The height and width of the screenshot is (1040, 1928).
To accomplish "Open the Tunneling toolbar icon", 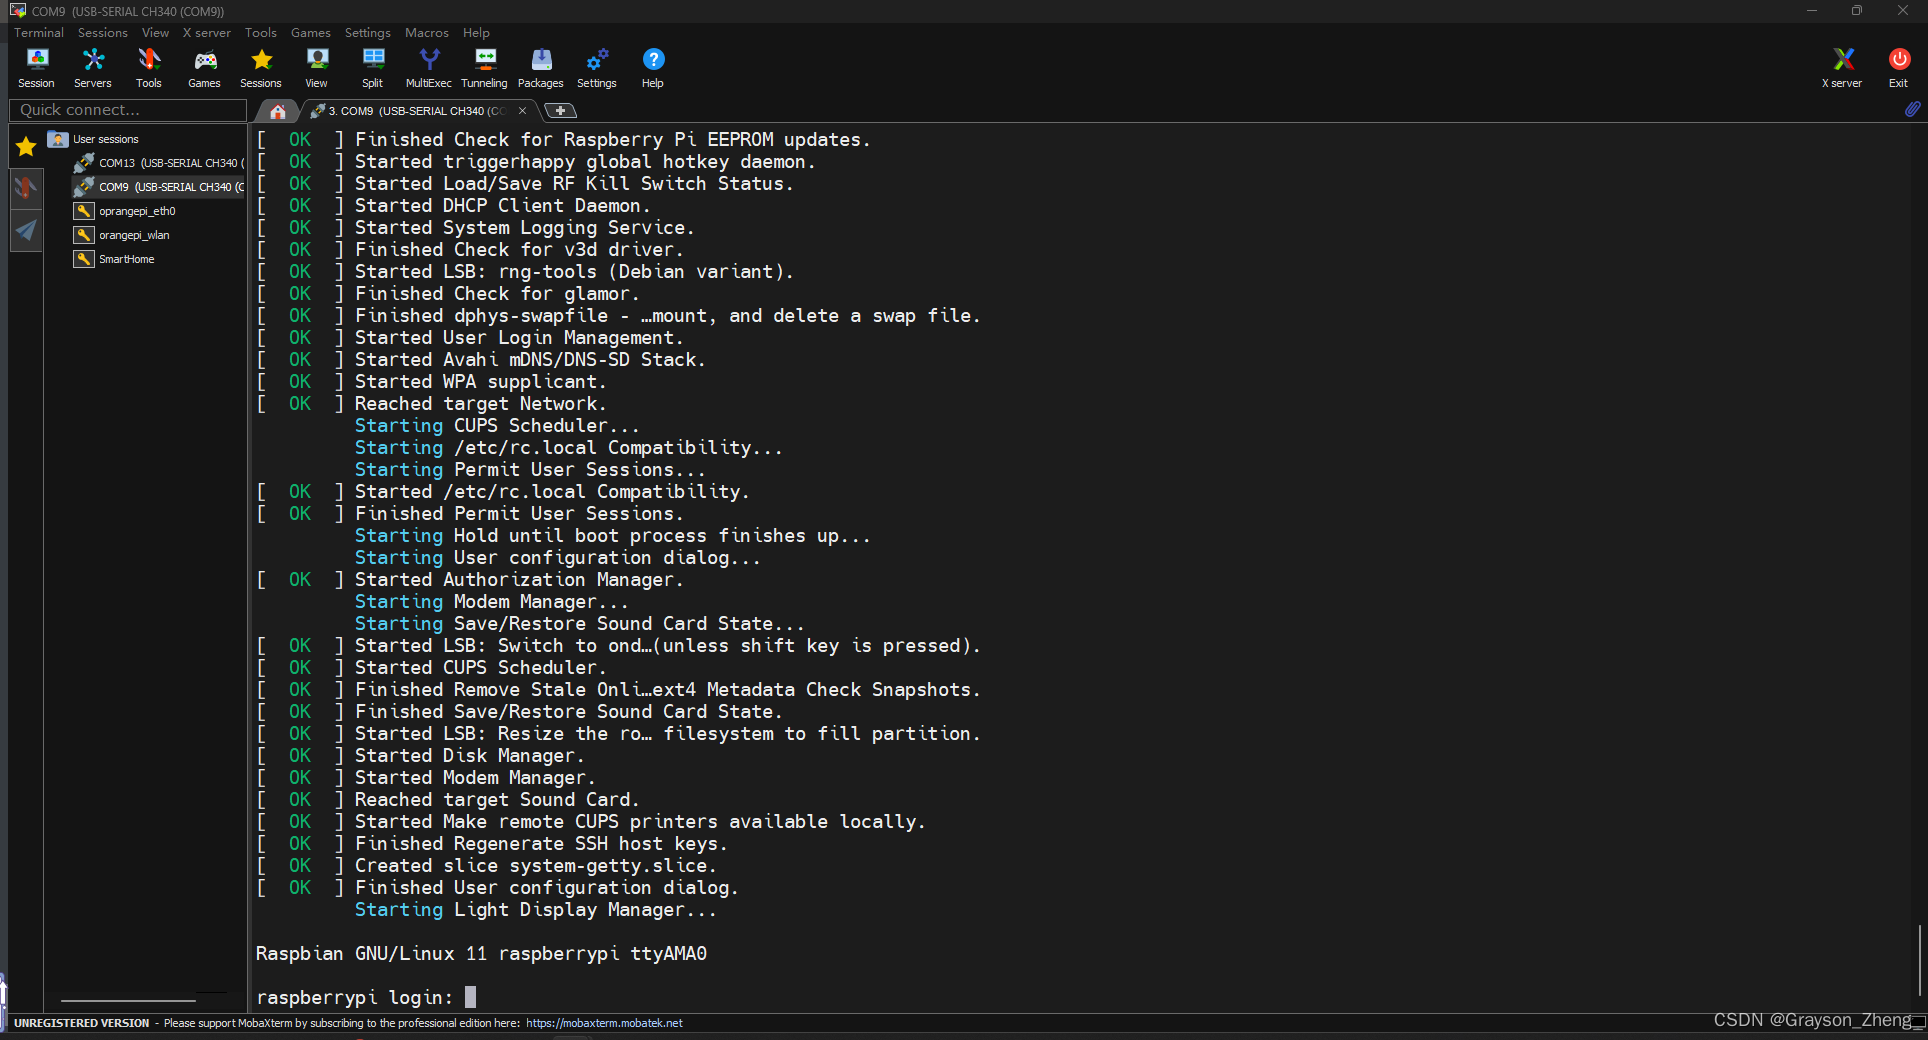I will pyautogui.click(x=485, y=68).
